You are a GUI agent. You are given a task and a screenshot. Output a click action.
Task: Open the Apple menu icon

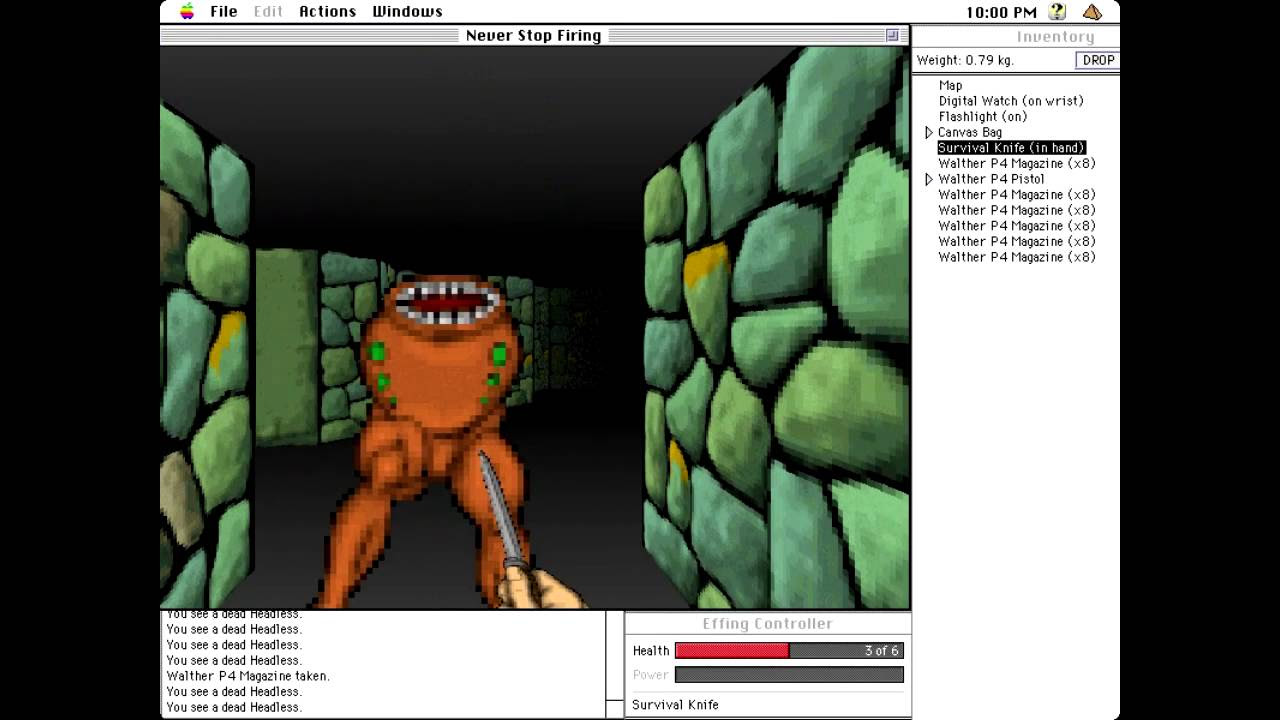[187, 12]
